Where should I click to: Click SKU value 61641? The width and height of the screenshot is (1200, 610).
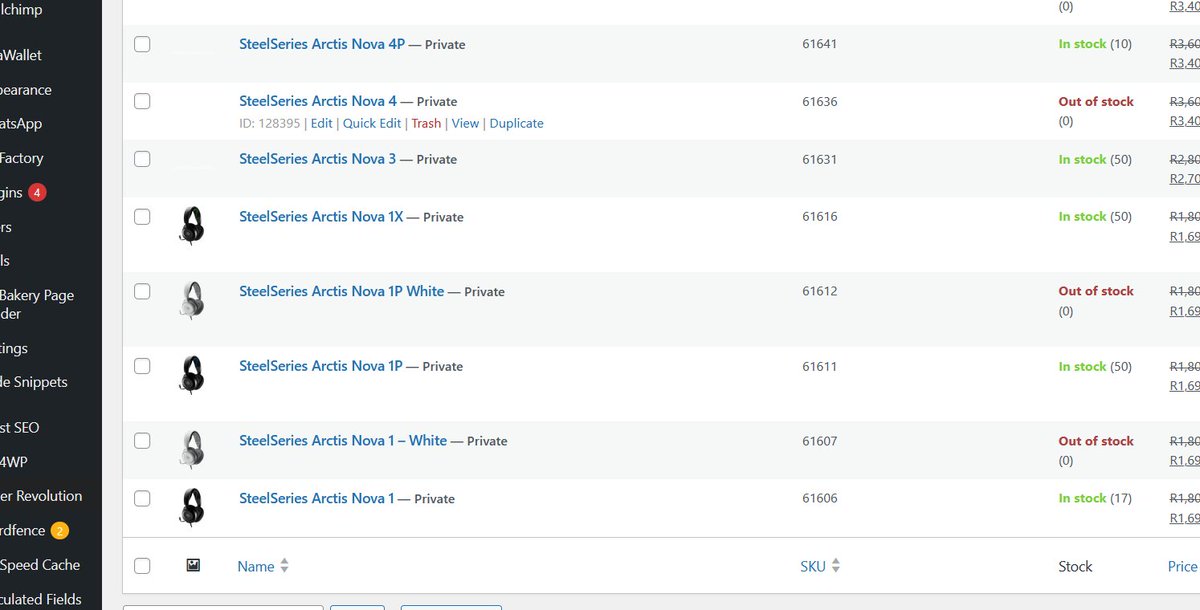[x=819, y=44]
